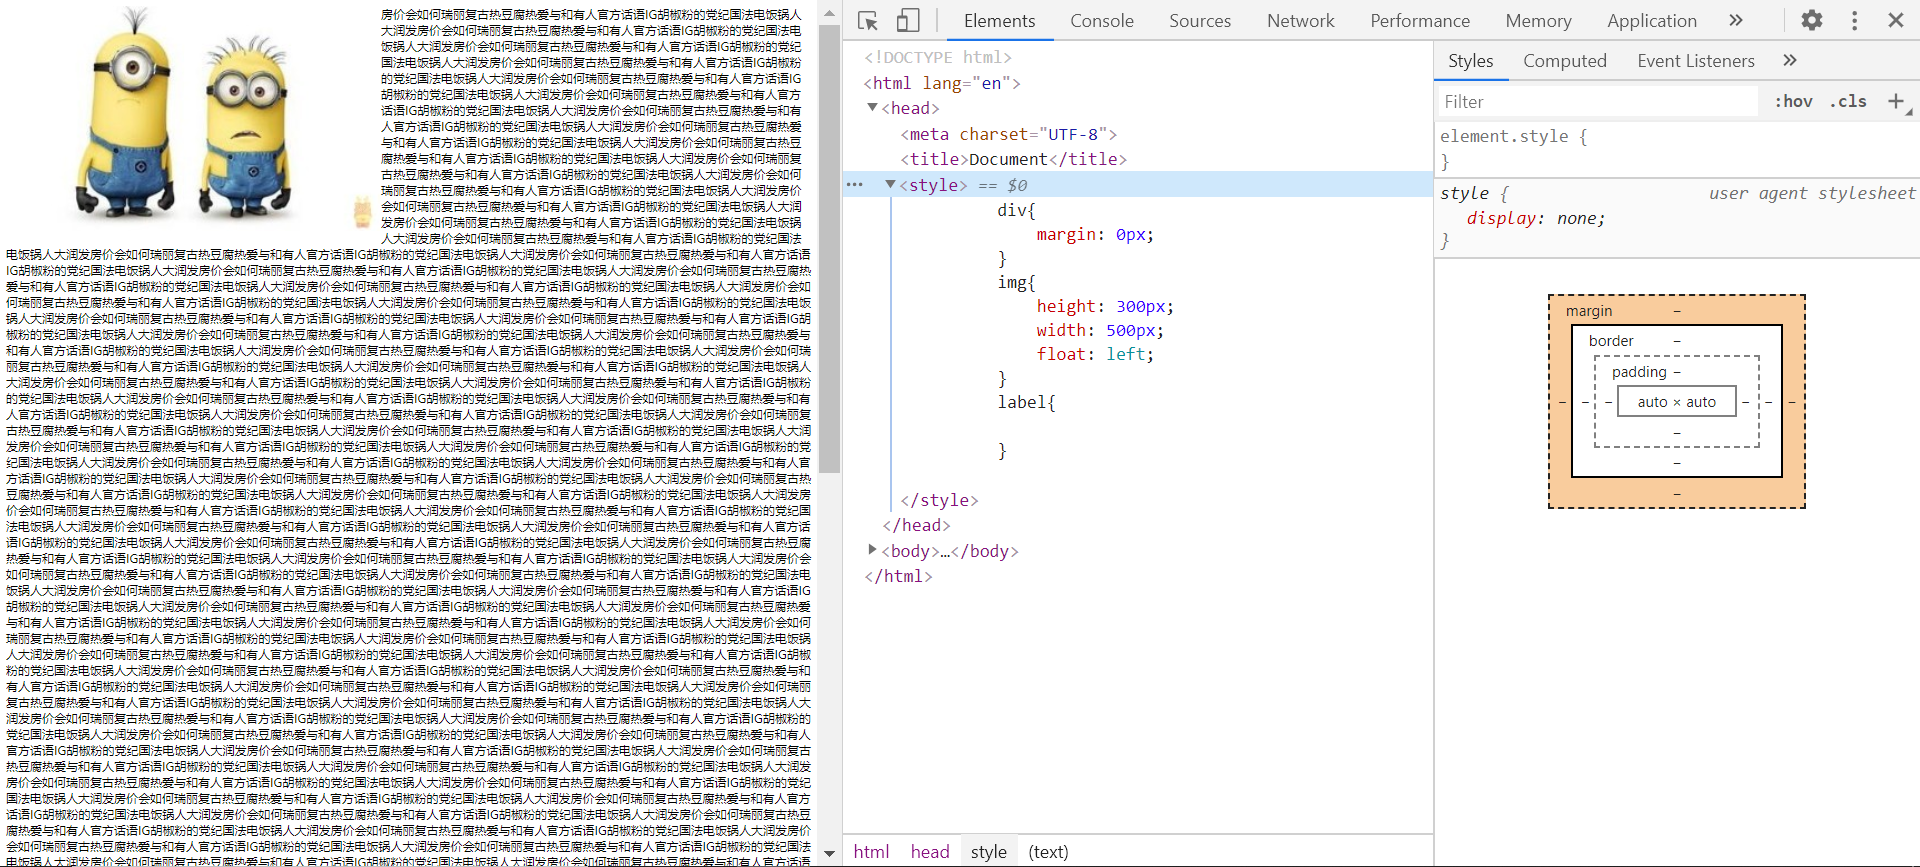Click the style breadcrumb
Screen dimensions: 1920x867
(x=988, y=852)
